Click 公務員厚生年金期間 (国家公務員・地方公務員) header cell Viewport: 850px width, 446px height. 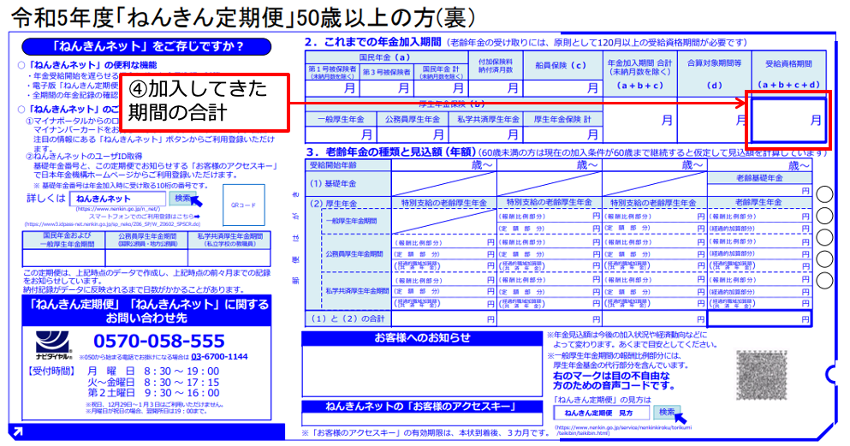[147, 240]
